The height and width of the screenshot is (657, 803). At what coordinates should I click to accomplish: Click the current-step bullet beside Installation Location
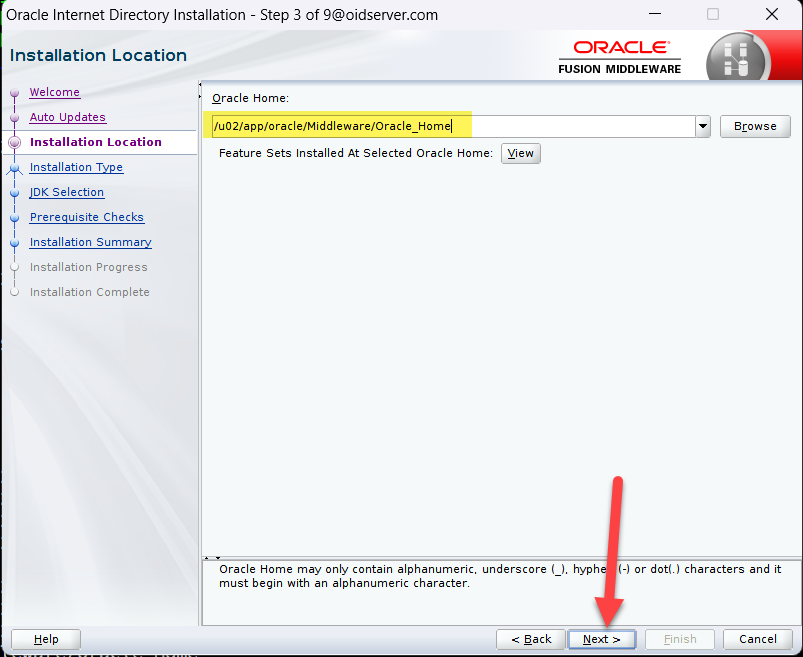pos(14,143)
